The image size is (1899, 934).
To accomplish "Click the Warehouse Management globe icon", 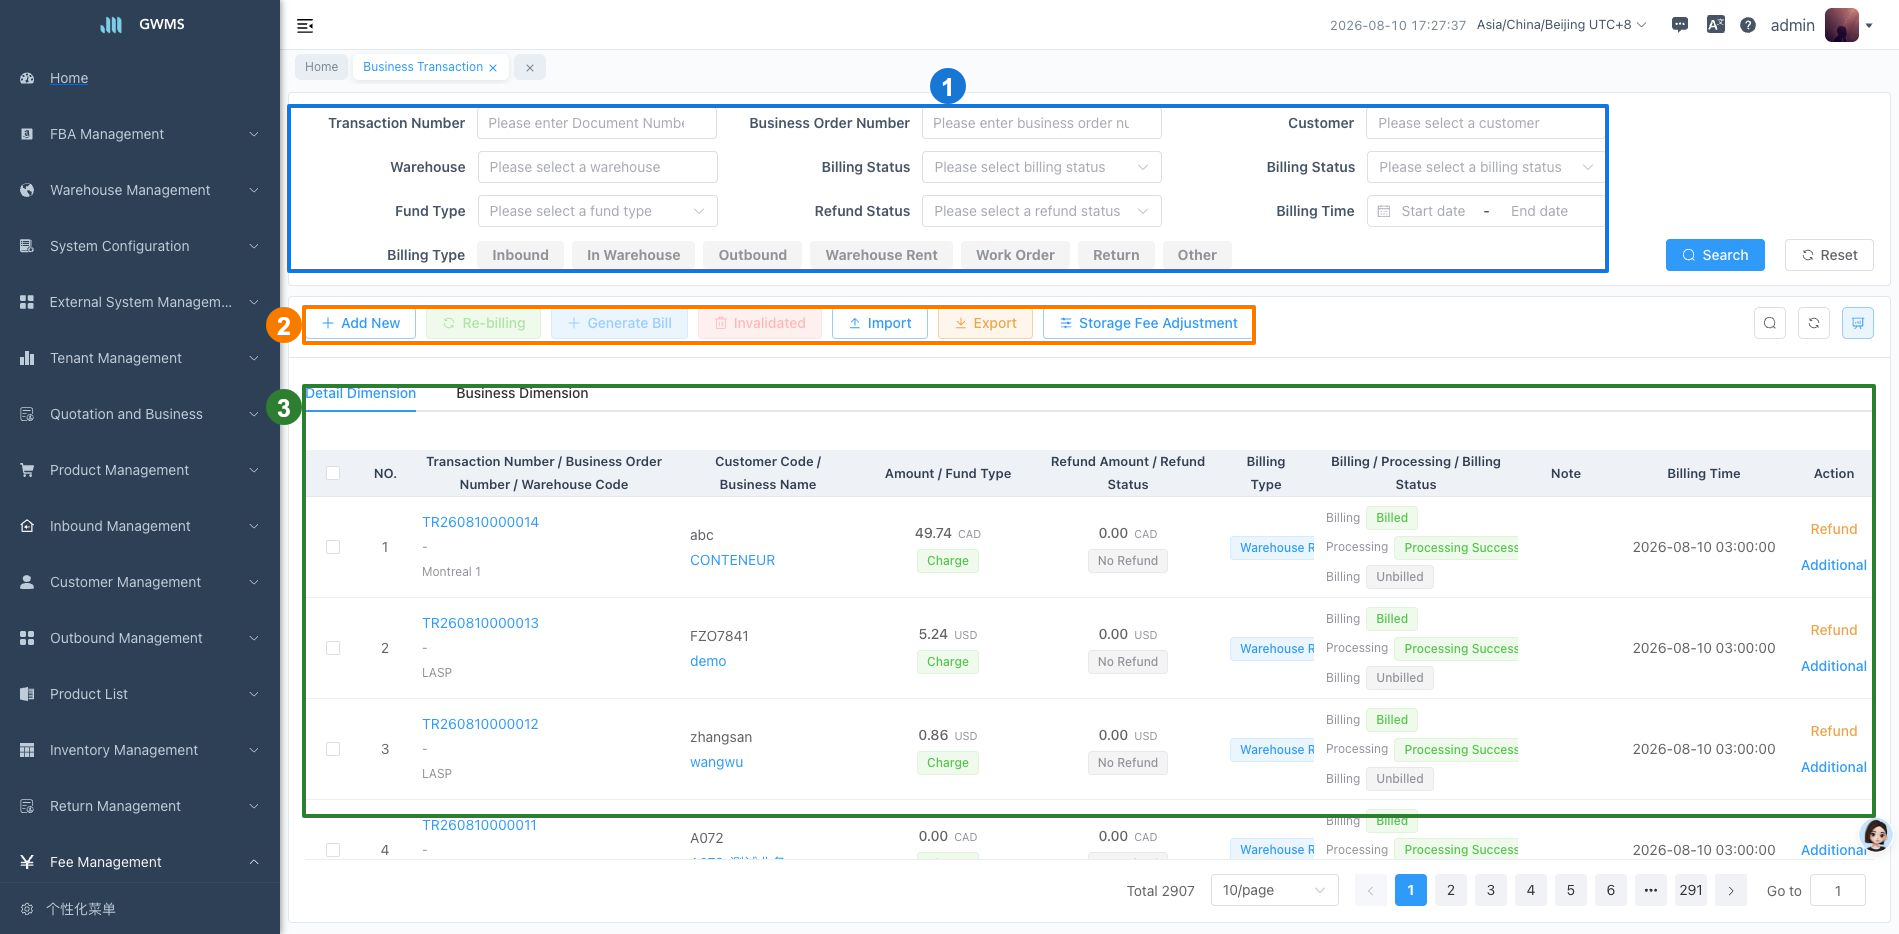I will pyautogui.click(x=27, y=190).
